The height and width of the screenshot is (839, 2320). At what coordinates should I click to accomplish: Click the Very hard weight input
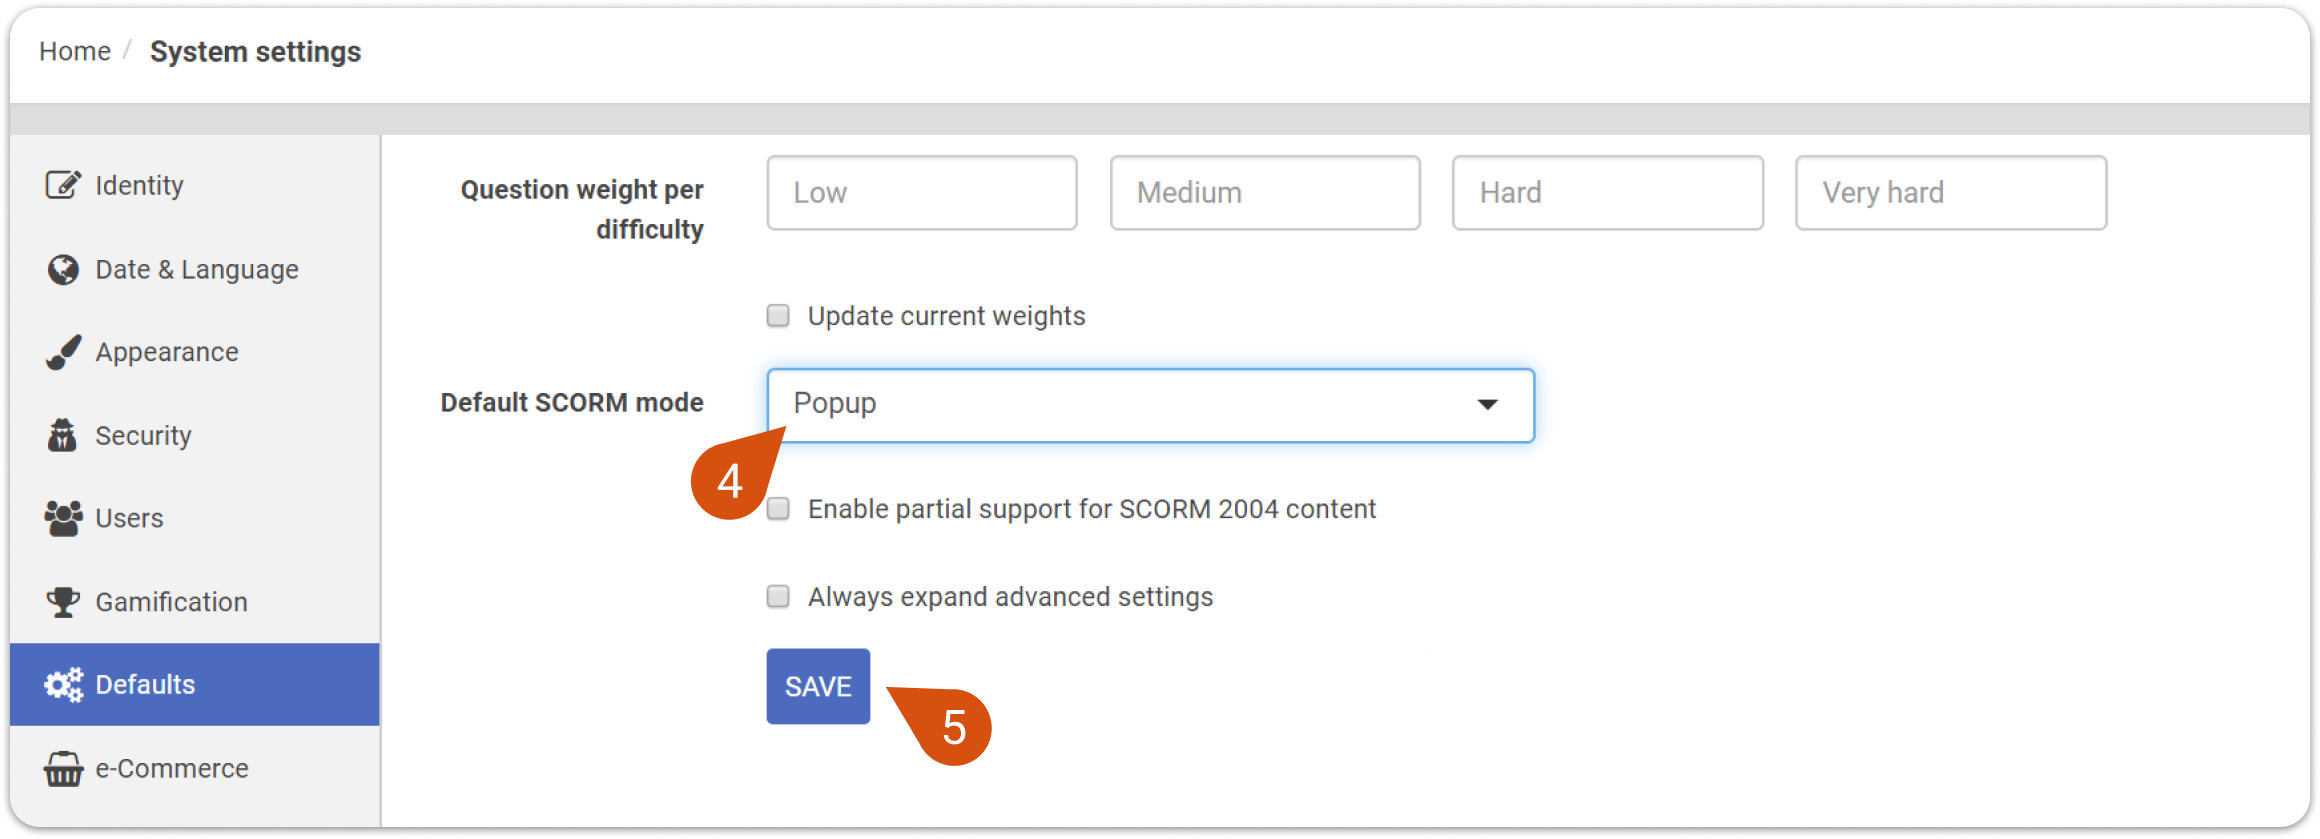pos(1951,192)
